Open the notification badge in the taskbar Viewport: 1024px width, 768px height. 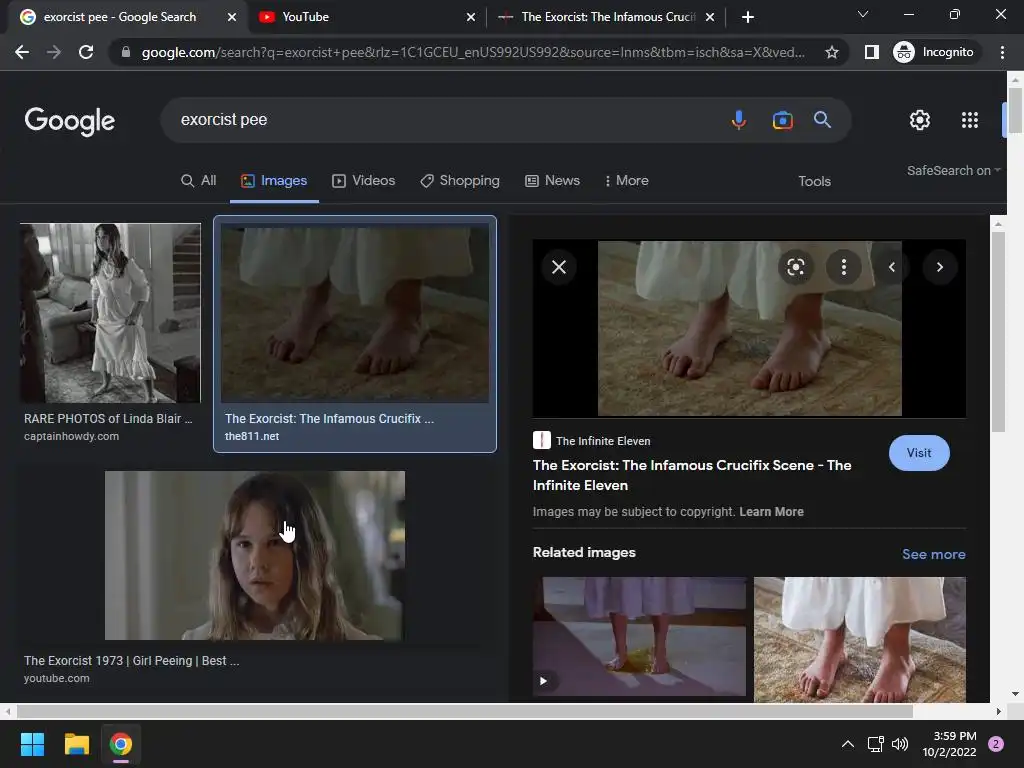996,744
